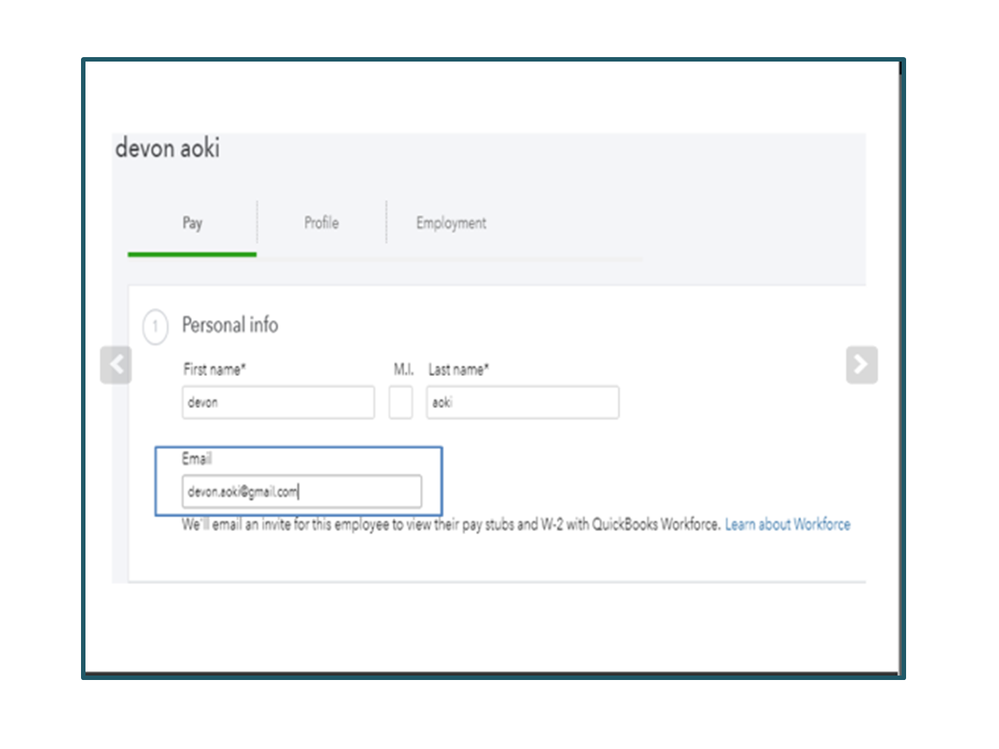Click the Email field containing devon.aoki@gmail.com
Screen dimensions: 999x749
pyautogui.click(x=302, y=492)
